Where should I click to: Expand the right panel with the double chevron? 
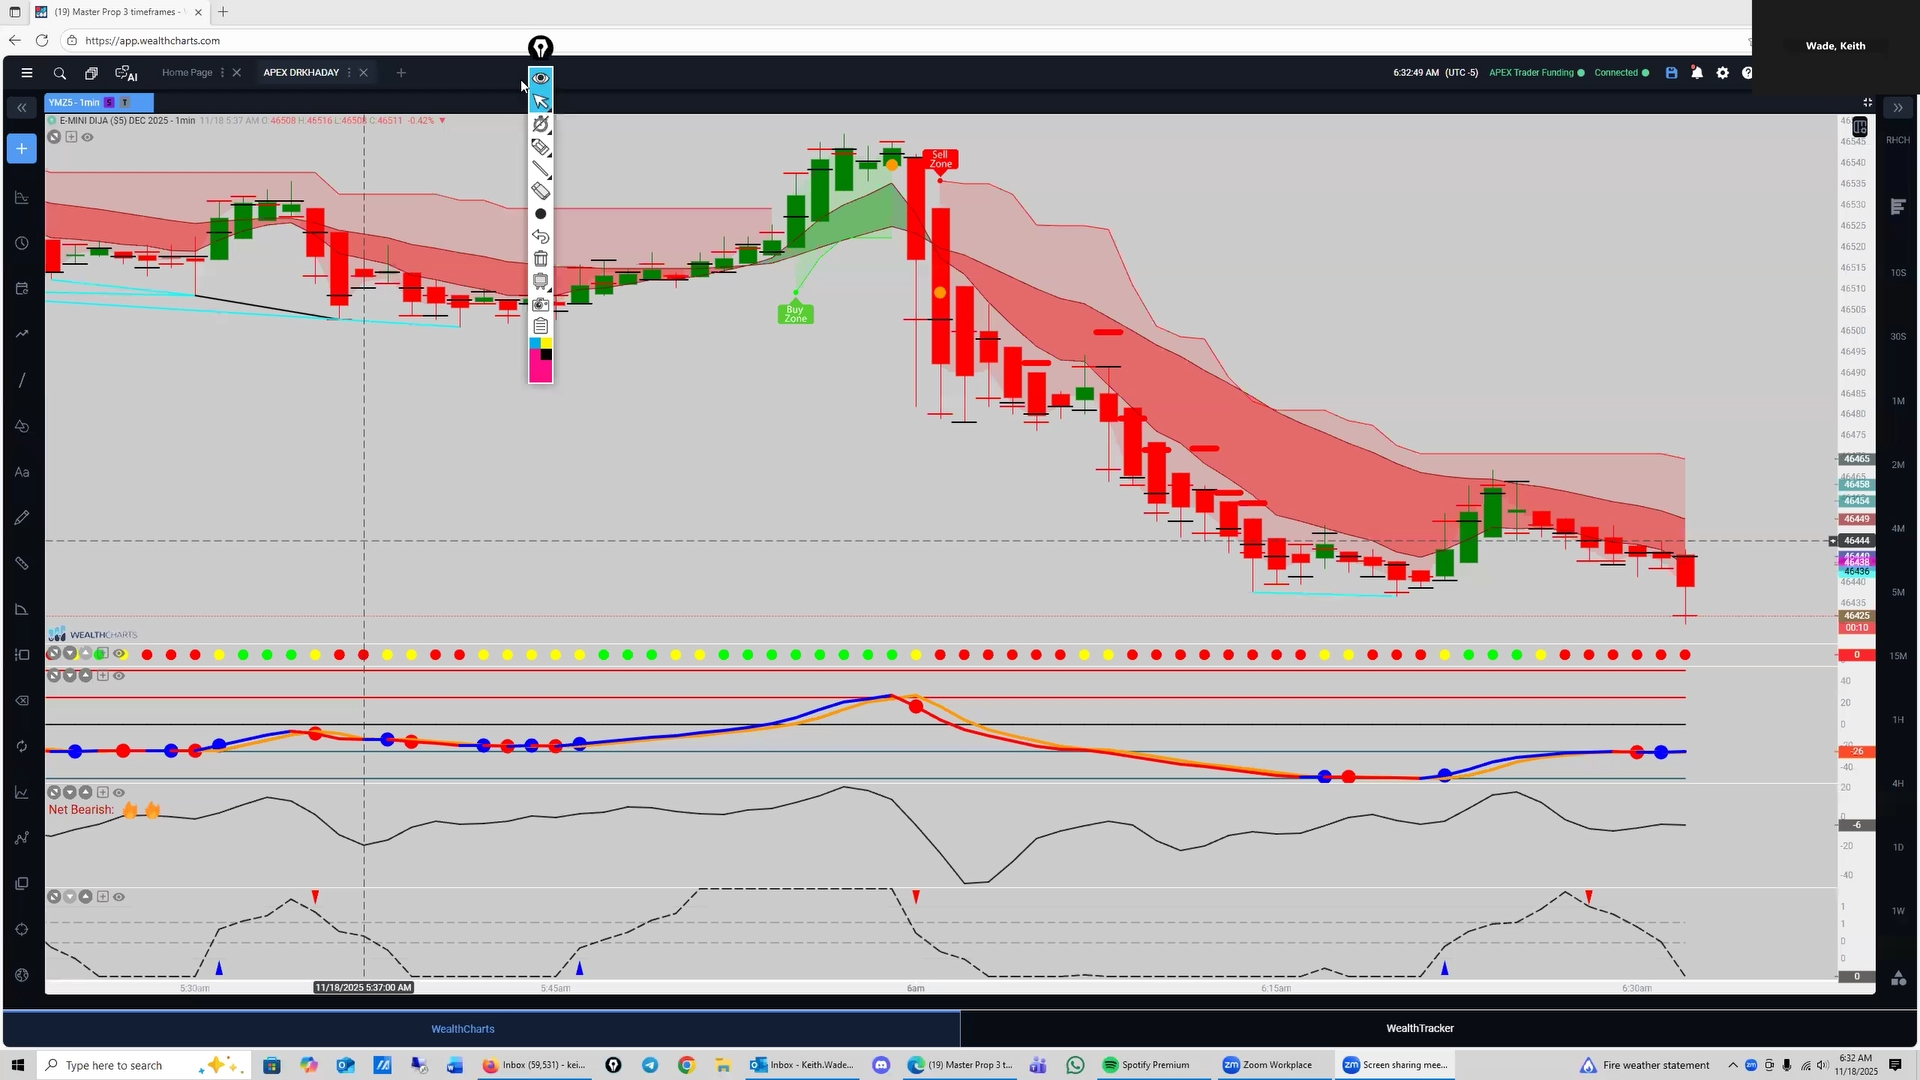pyautogui.click(x=1898, y=107)
